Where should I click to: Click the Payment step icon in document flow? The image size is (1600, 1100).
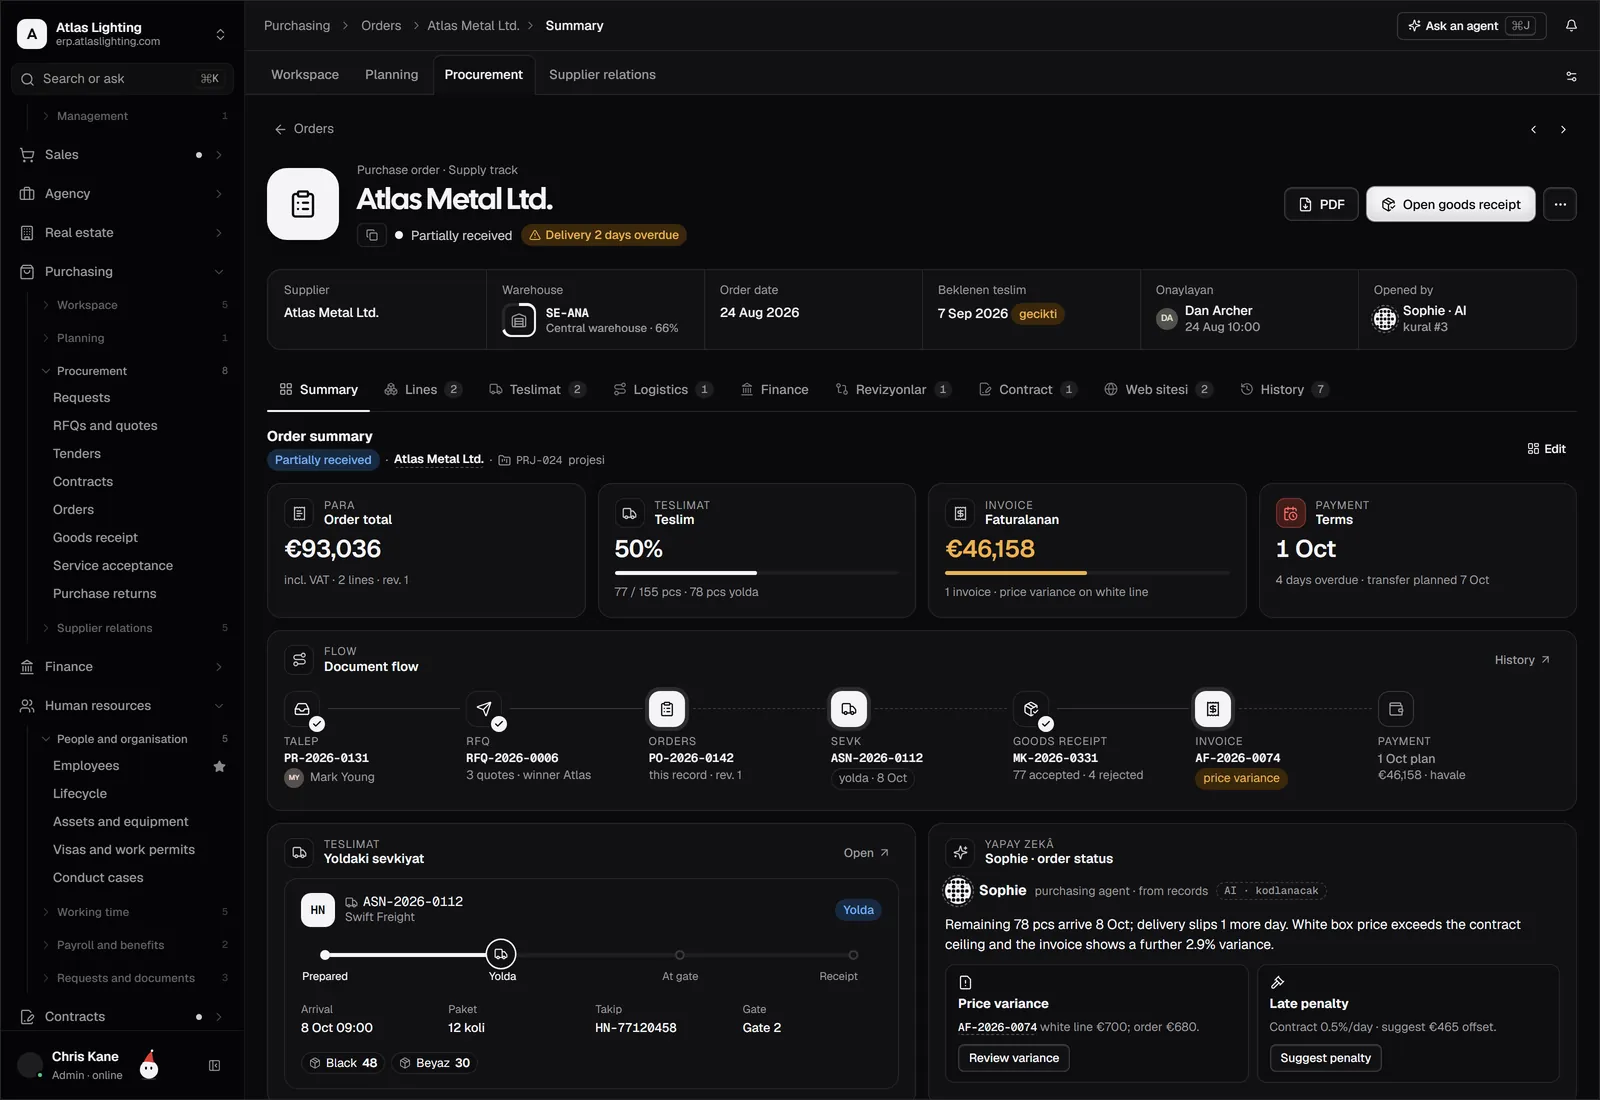tap(1396, 709)
